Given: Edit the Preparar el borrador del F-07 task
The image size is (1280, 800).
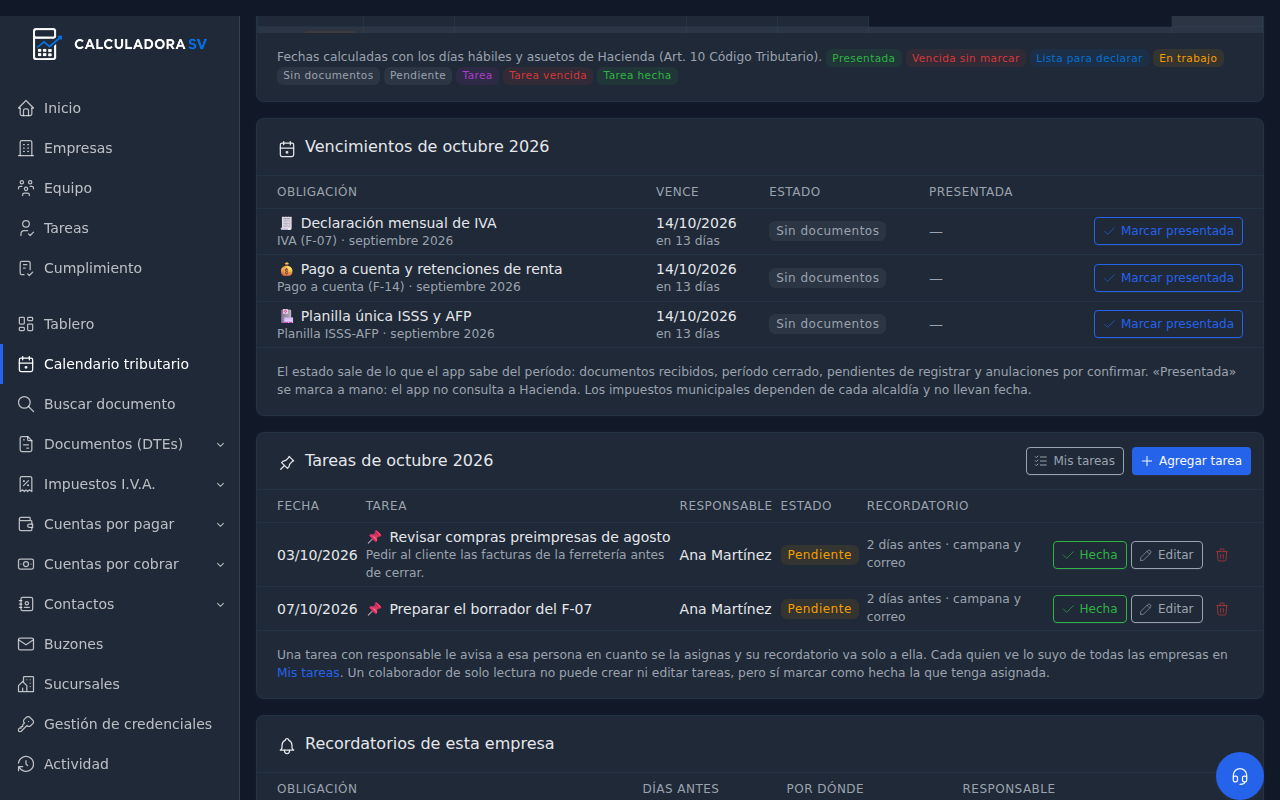Looking at the screenshot, I should (1167, 609).
